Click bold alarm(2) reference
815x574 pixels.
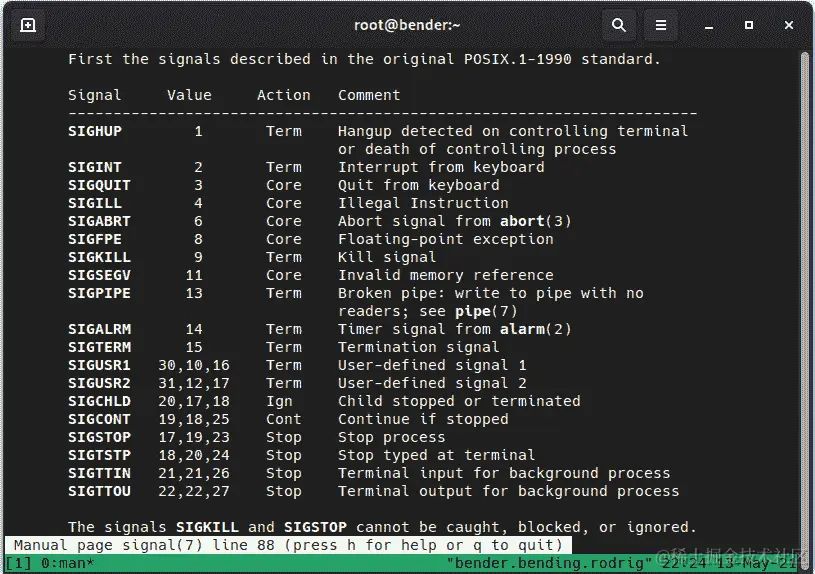535,329
